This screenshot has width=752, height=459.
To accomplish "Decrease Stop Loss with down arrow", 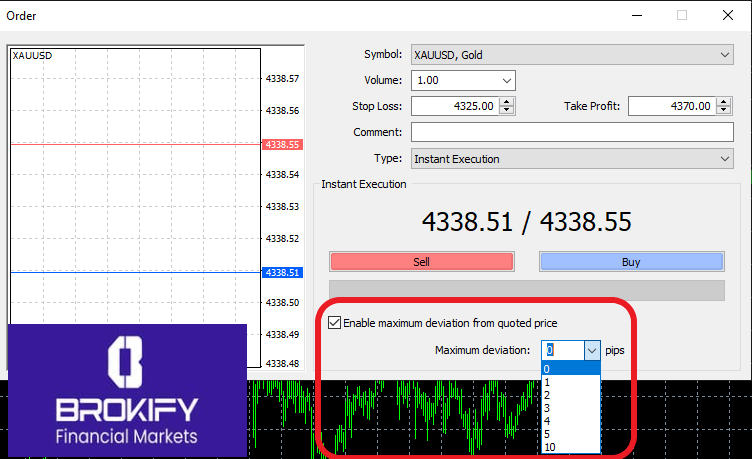I will click(507, 111).
